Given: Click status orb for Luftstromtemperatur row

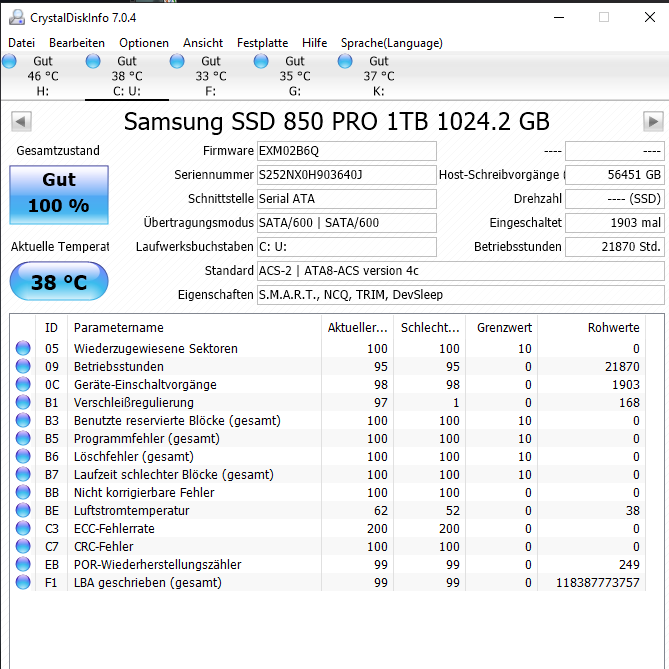Looking at the screenshot, I should click(x=23, y=510).
